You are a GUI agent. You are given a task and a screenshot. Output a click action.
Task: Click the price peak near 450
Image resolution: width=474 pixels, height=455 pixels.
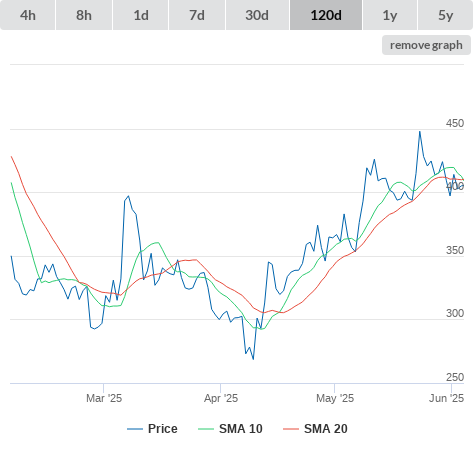pos(420,132)
